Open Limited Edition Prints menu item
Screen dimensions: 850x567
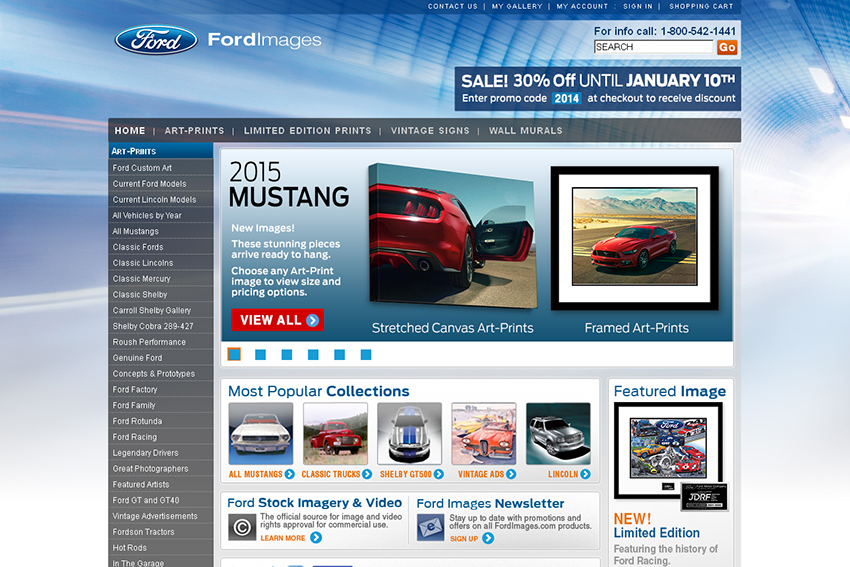[x=307, y=131]
